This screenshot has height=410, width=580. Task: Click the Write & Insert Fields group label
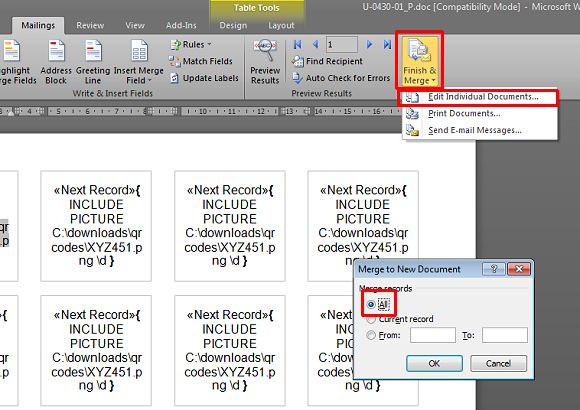tap(112, 93)
